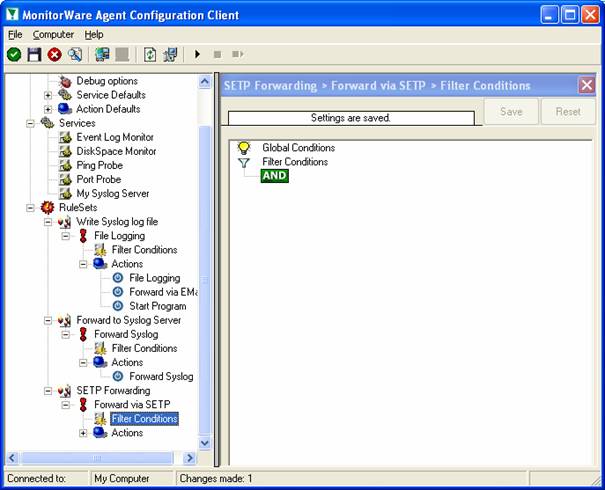
Task: Click the Action Defaults icon
Action: (x=65, y=109)
